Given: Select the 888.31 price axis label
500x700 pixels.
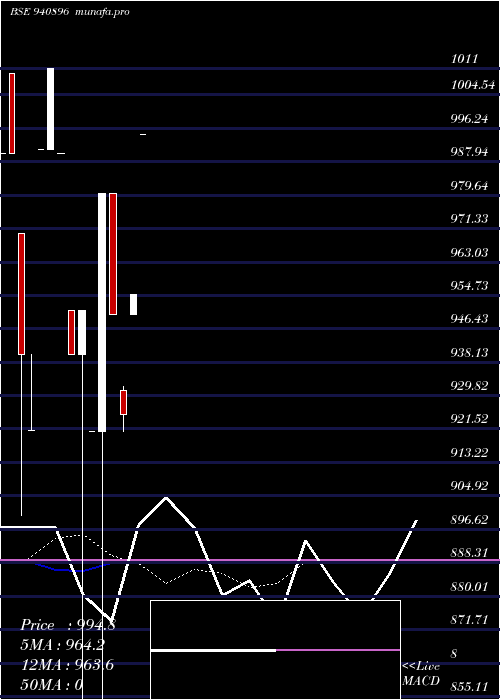Looking at the screenshot, I should point(469,553).
